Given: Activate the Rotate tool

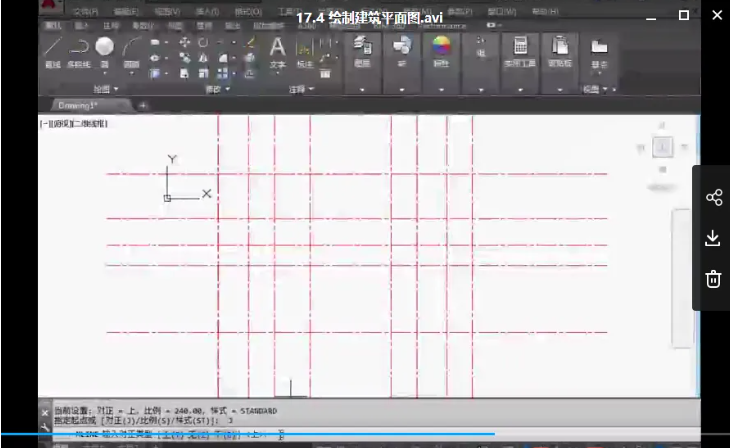Looking at the screenshot, I should pyautogui.click(x=203, y=42).
